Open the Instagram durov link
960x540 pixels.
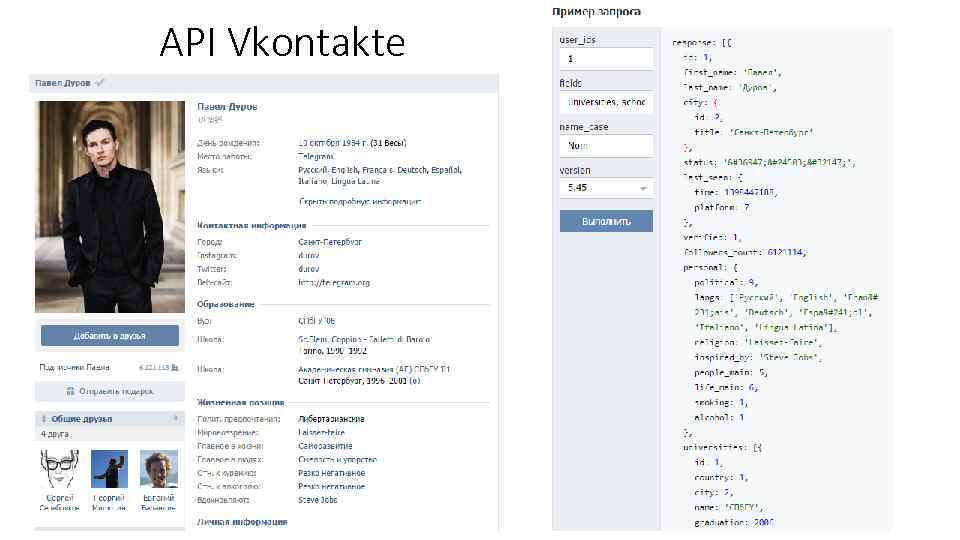[x=309, y=255]
